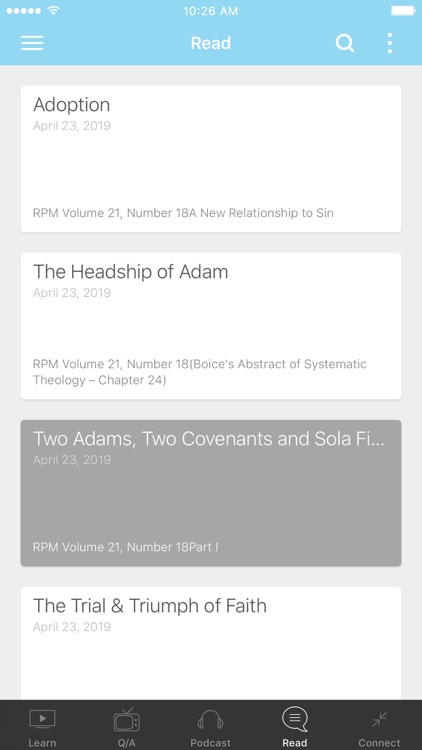Select the Podcast headphones icon

point(211,720)
